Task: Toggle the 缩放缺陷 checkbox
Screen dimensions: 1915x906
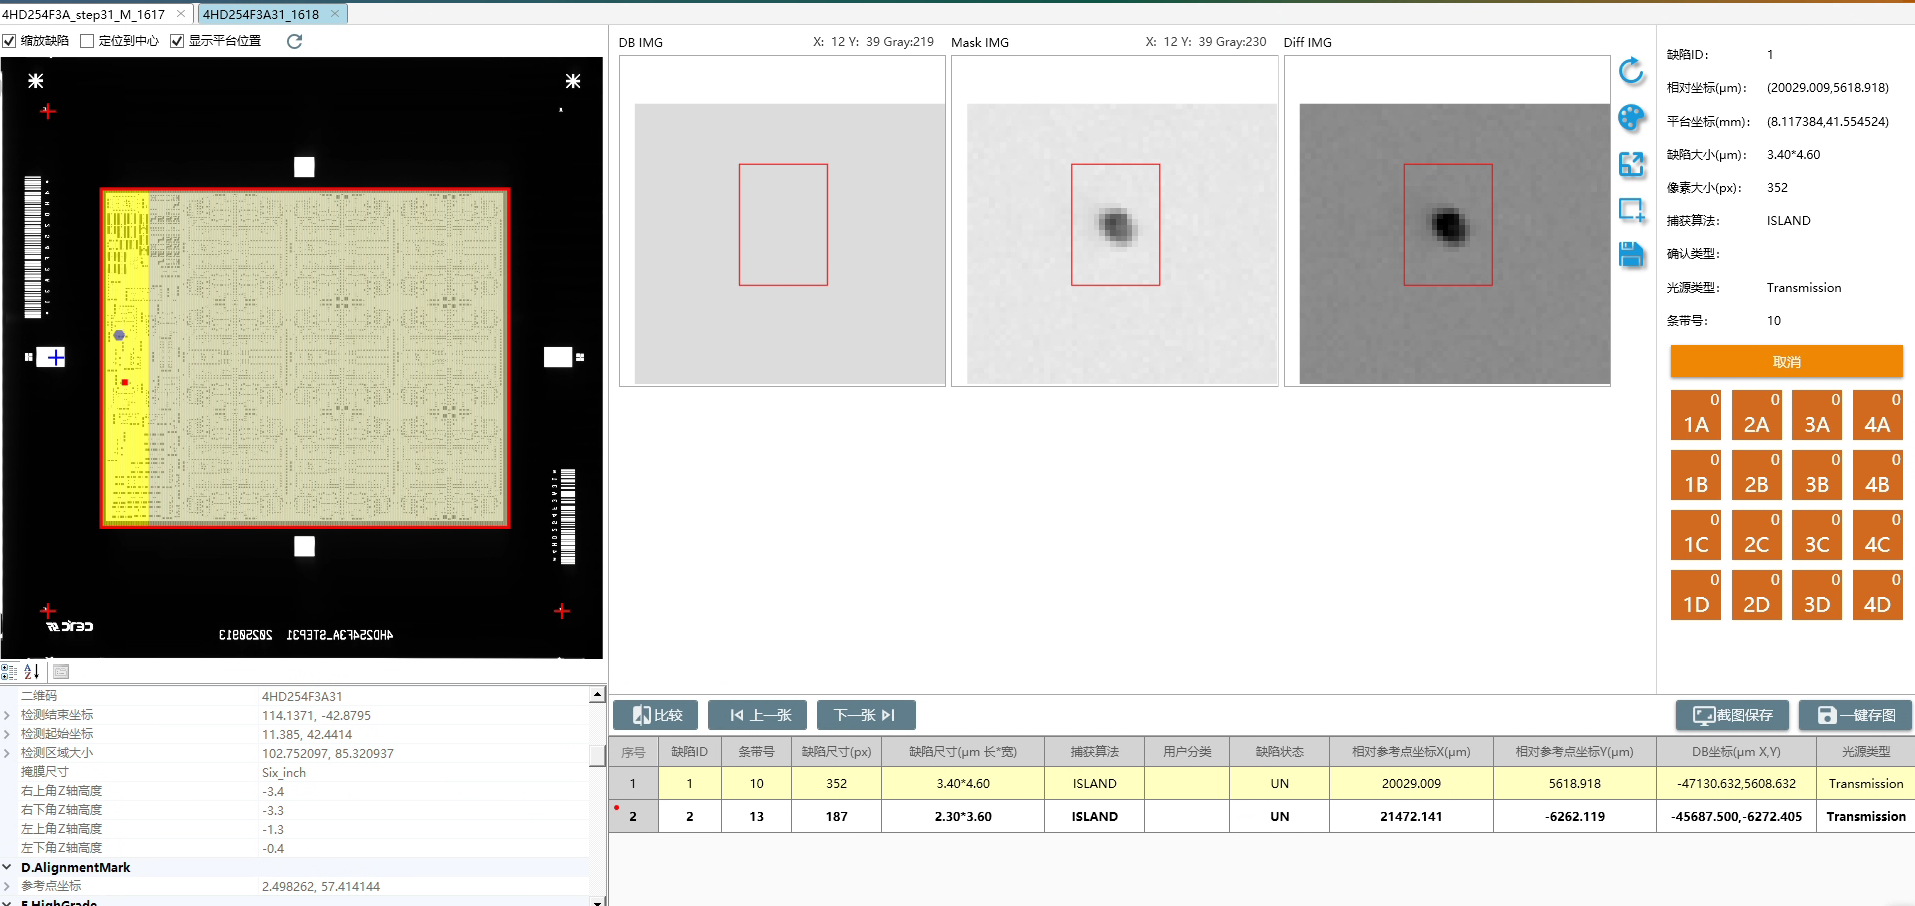Action: (10, 41)
